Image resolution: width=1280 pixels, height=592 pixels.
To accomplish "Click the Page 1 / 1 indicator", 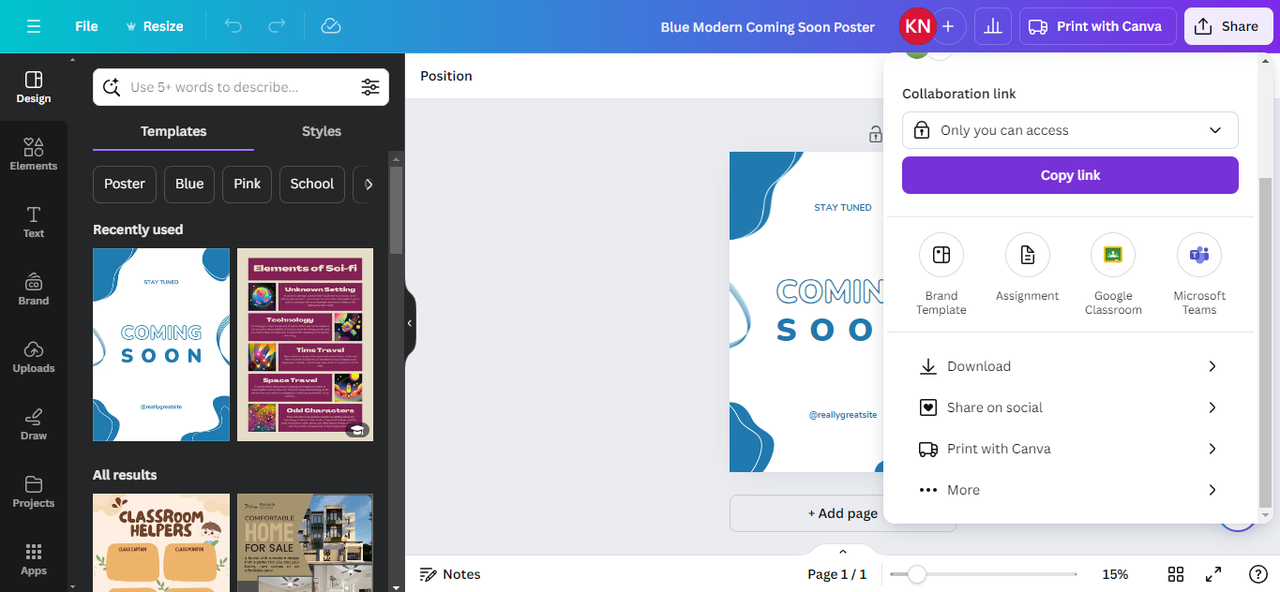I will (x=837, y=574).
